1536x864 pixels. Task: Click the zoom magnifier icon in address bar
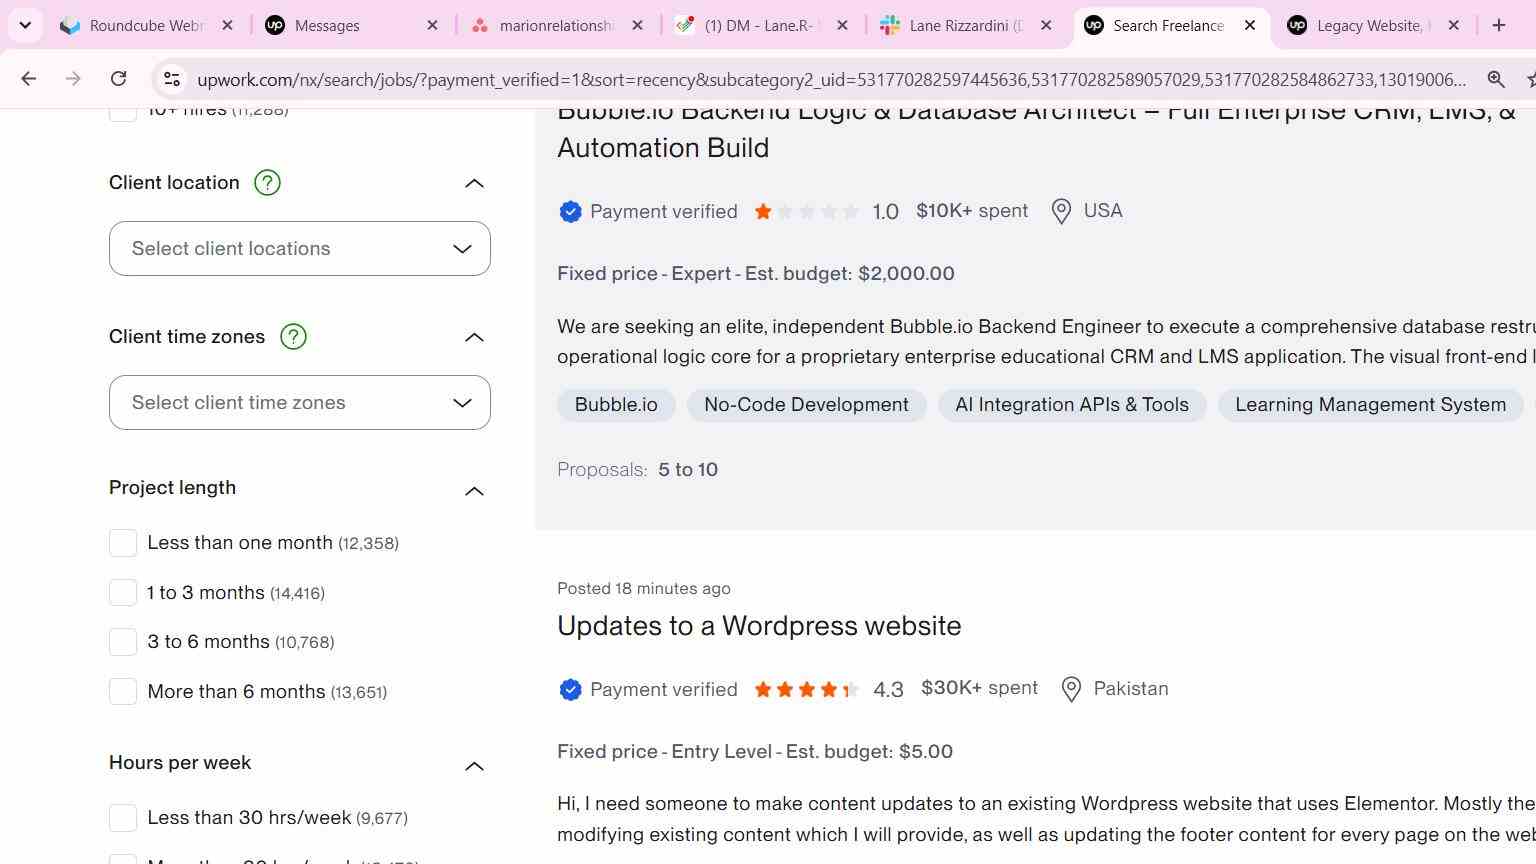(x=1496, y=79)
